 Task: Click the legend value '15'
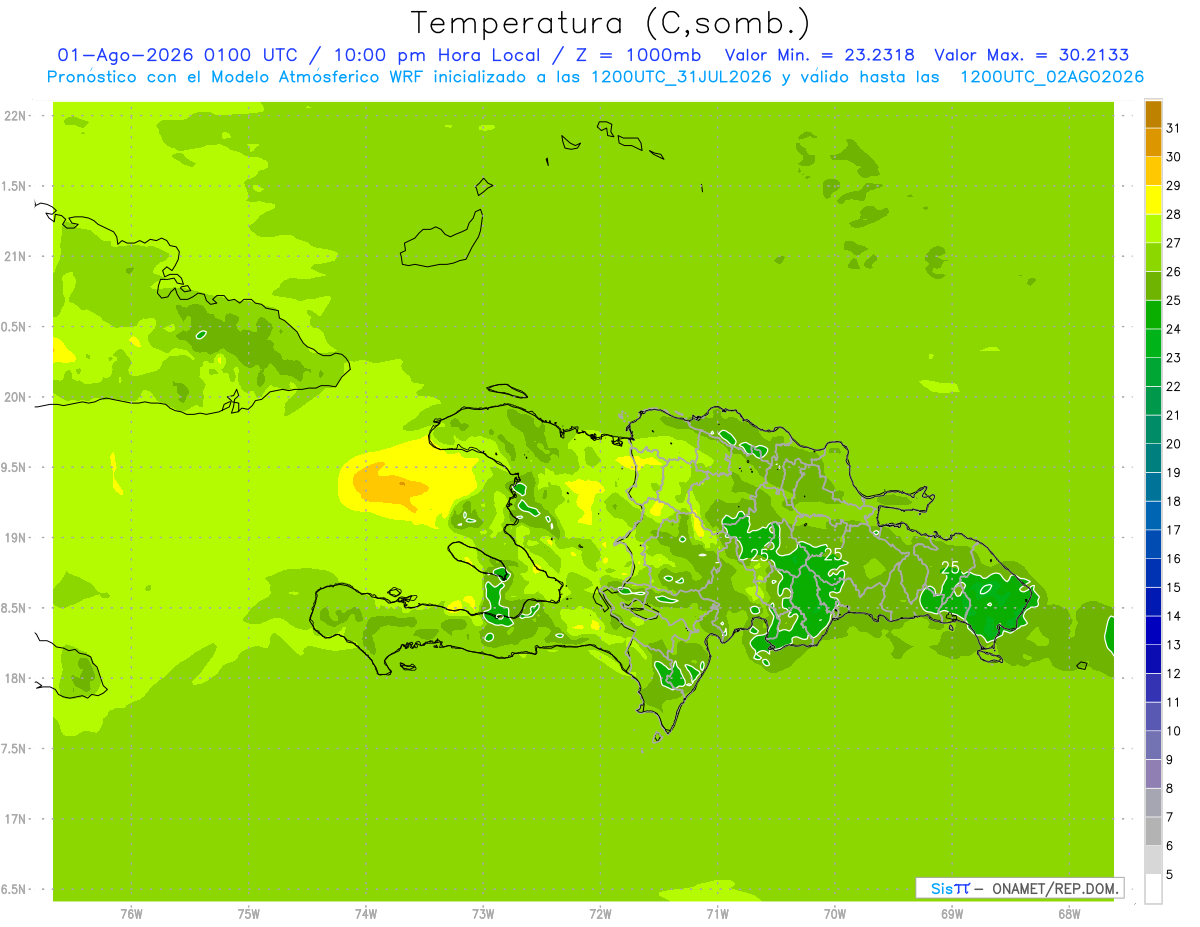1173,587
